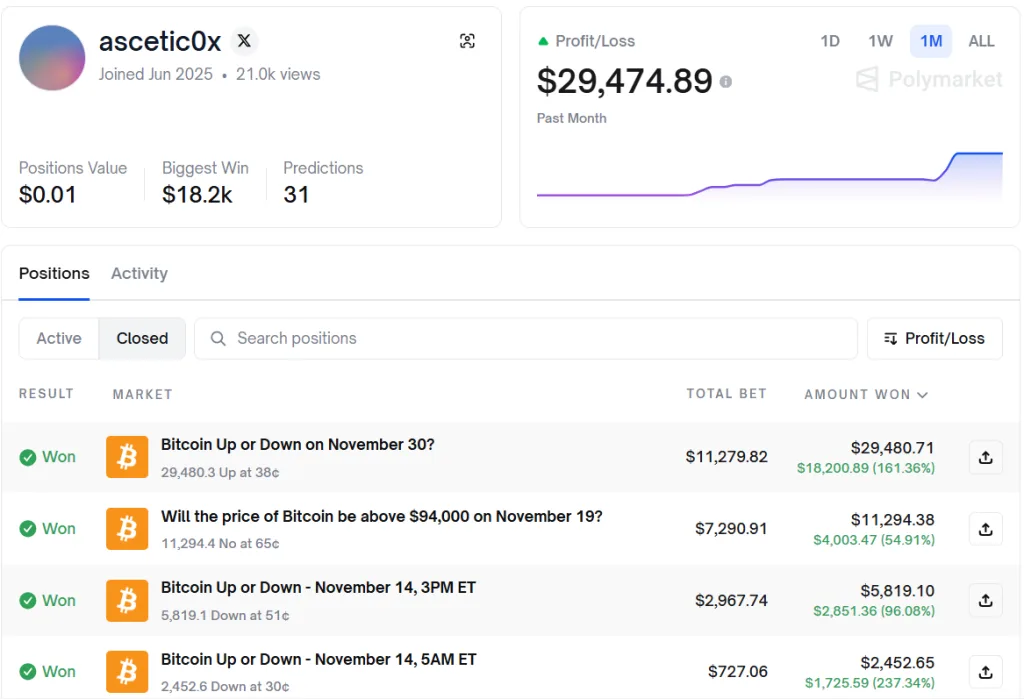Share the Bitcoin above $94,000 position
This screenshot has width=1024, height=699.
click(x=985, y=529)
